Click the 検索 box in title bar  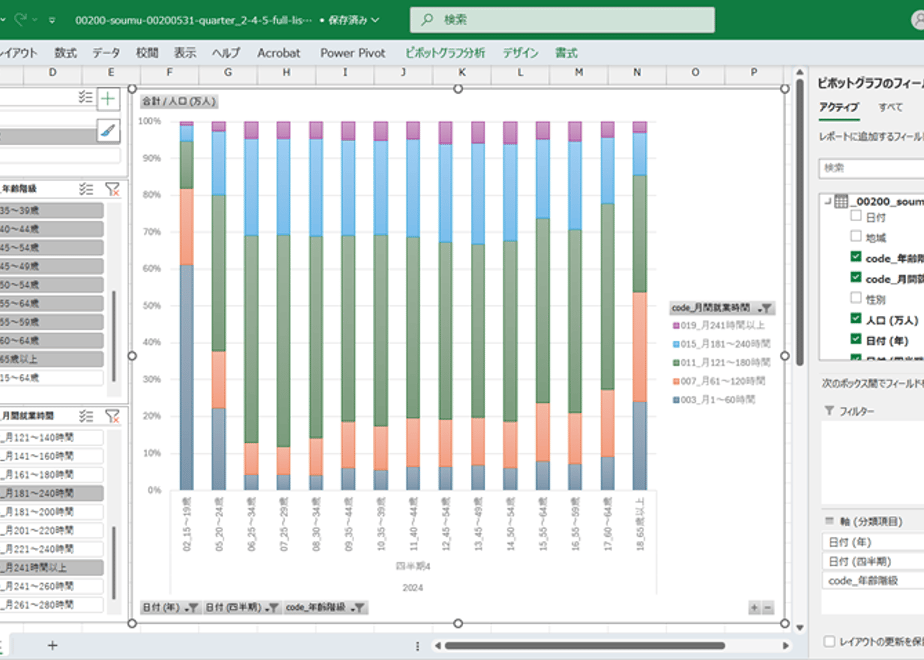click(x=562, y=20)
